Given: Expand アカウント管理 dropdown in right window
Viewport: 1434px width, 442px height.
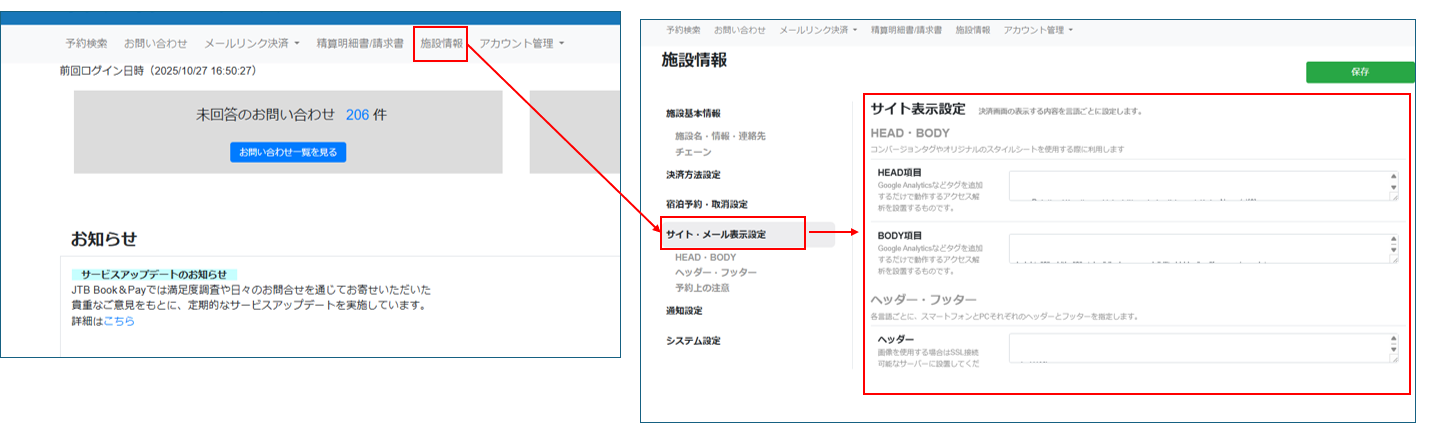Looking at the screenshot, I should point(1038,30).
